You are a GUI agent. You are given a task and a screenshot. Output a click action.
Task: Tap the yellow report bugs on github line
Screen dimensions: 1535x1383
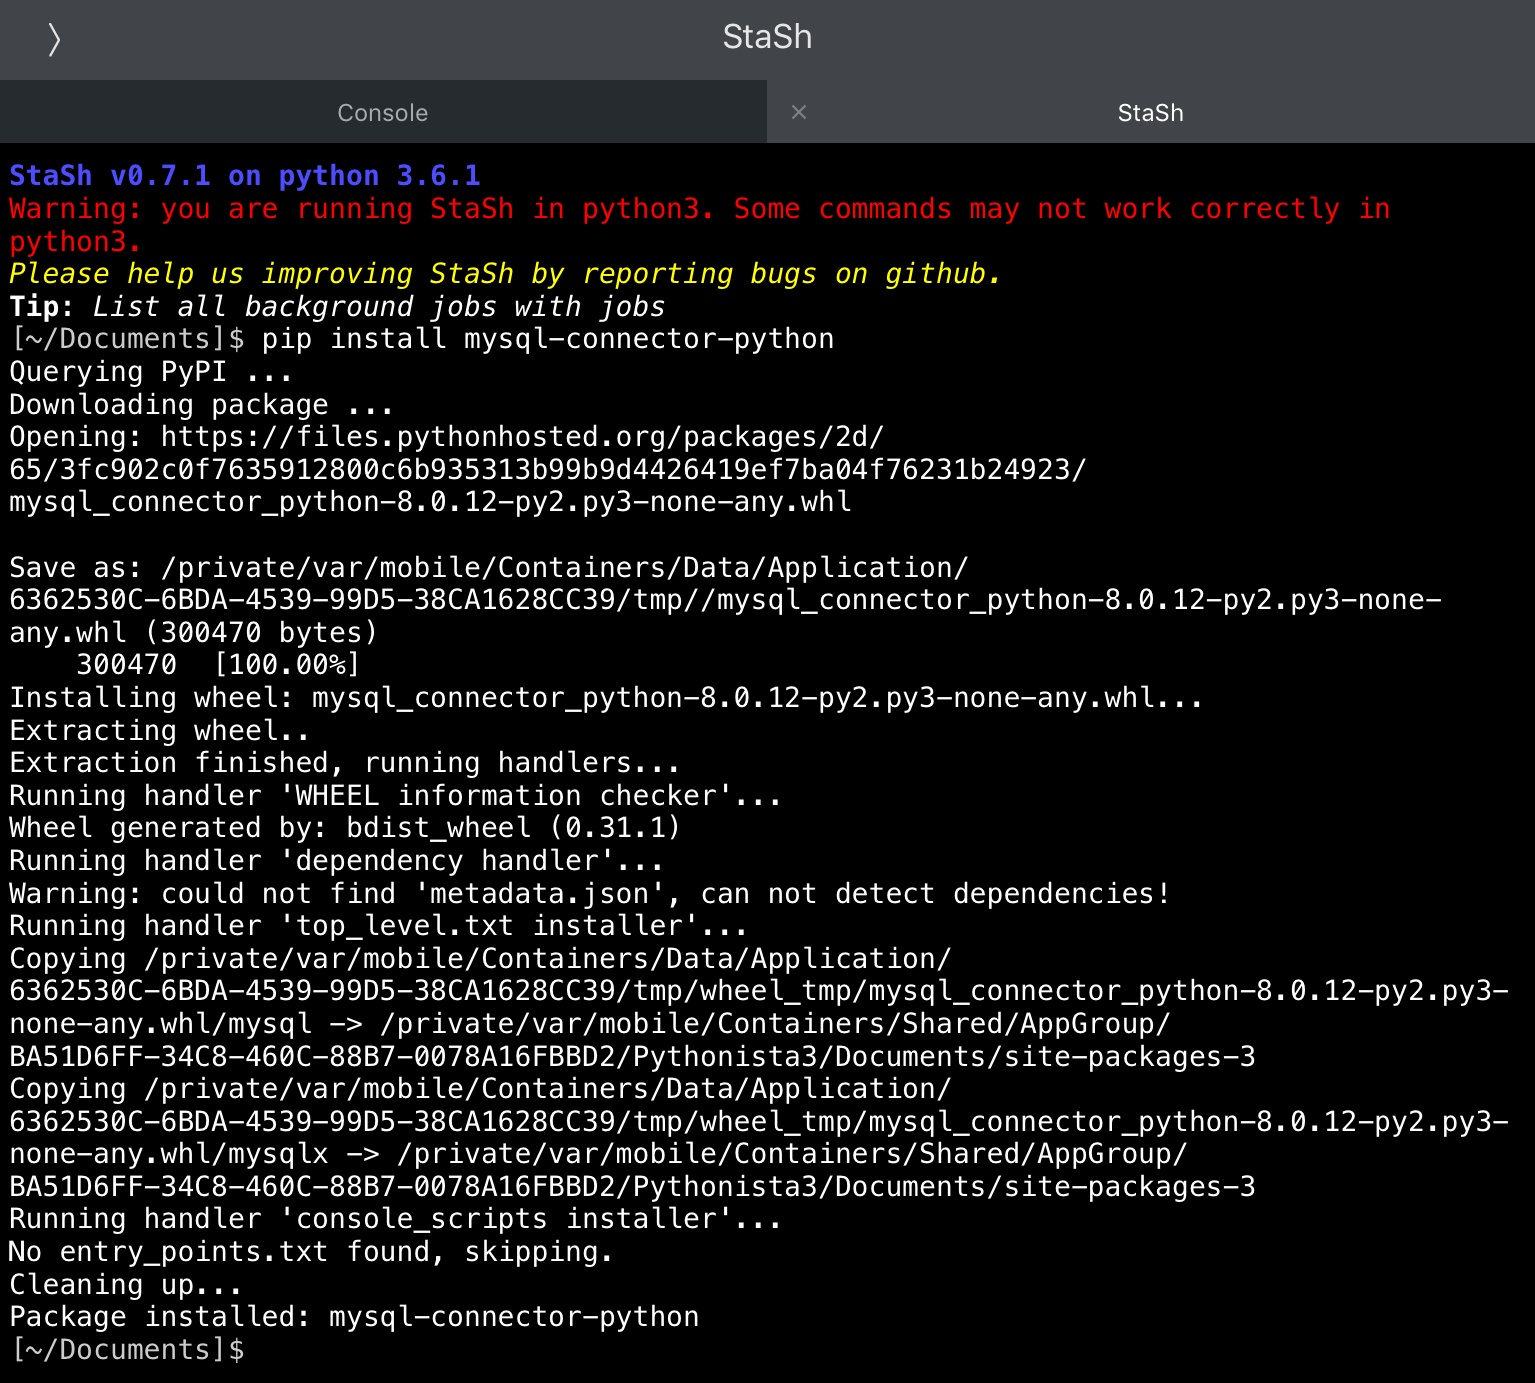[x=505, y=274]
